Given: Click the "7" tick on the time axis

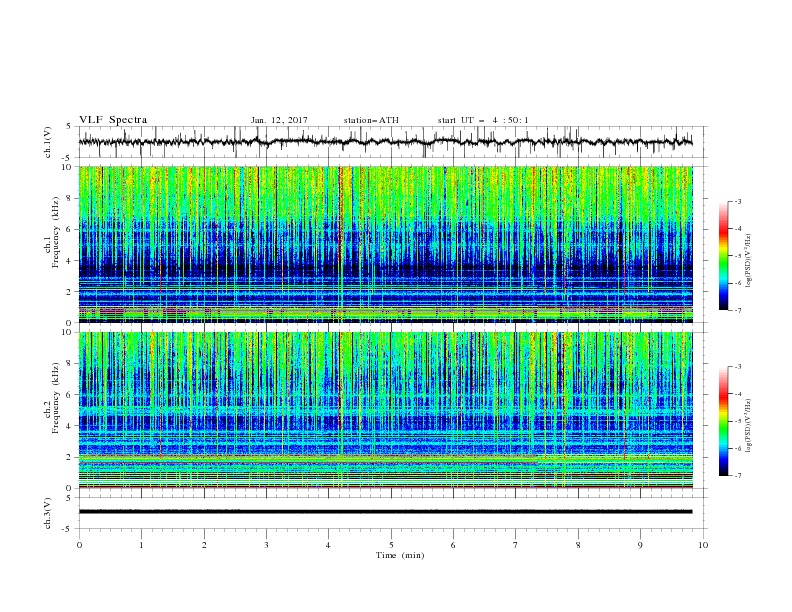Looking at the screenshot, I should (x=516, y=545).
